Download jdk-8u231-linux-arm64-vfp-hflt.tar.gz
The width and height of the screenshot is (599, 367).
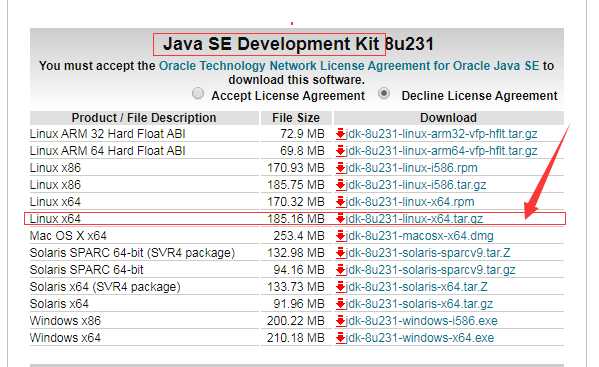coord(442,151)
